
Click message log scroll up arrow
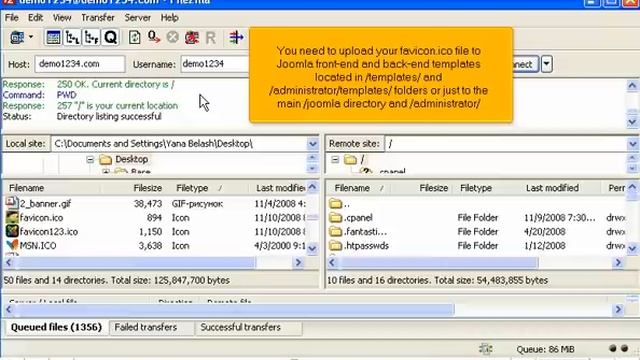[632, 85]
